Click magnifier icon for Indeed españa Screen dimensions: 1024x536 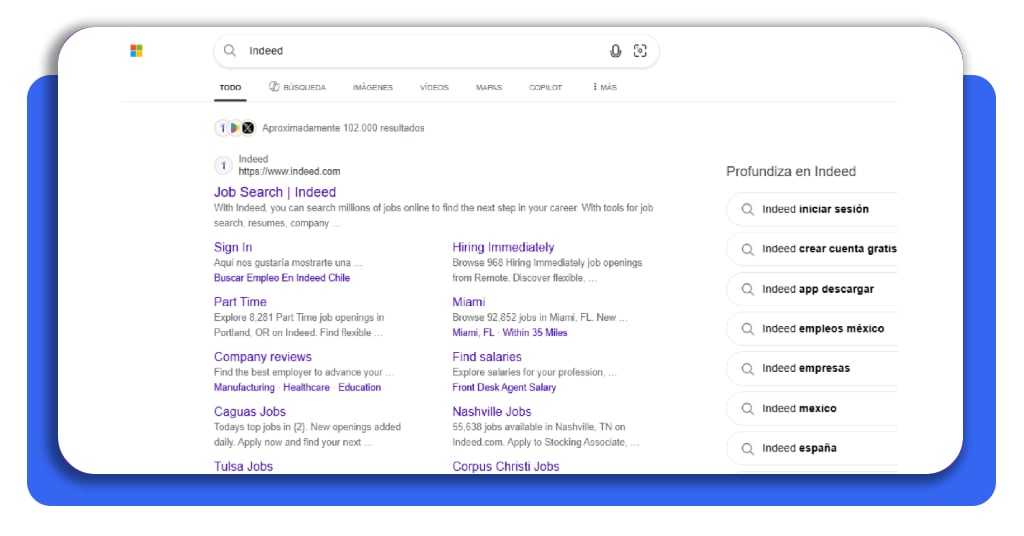748,449
